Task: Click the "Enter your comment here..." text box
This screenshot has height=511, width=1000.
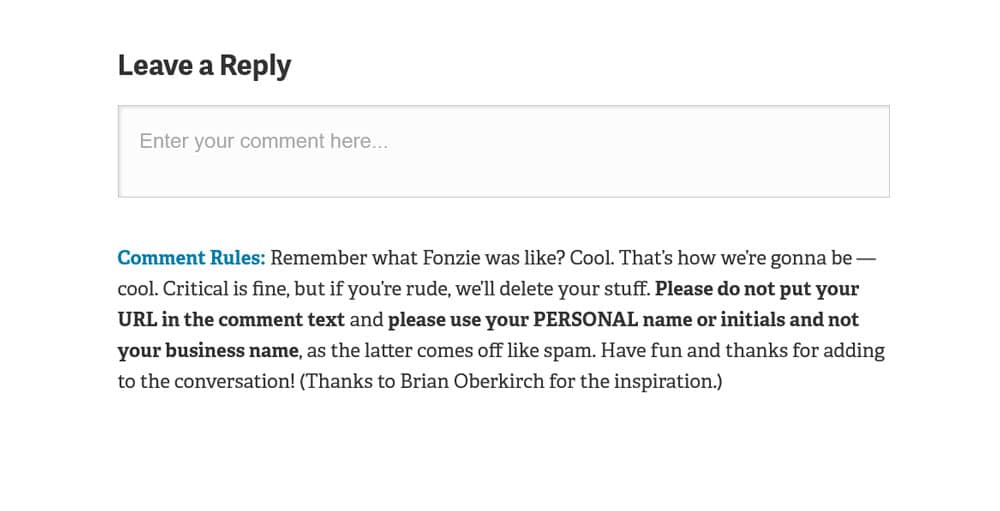Action: (503, 151)
